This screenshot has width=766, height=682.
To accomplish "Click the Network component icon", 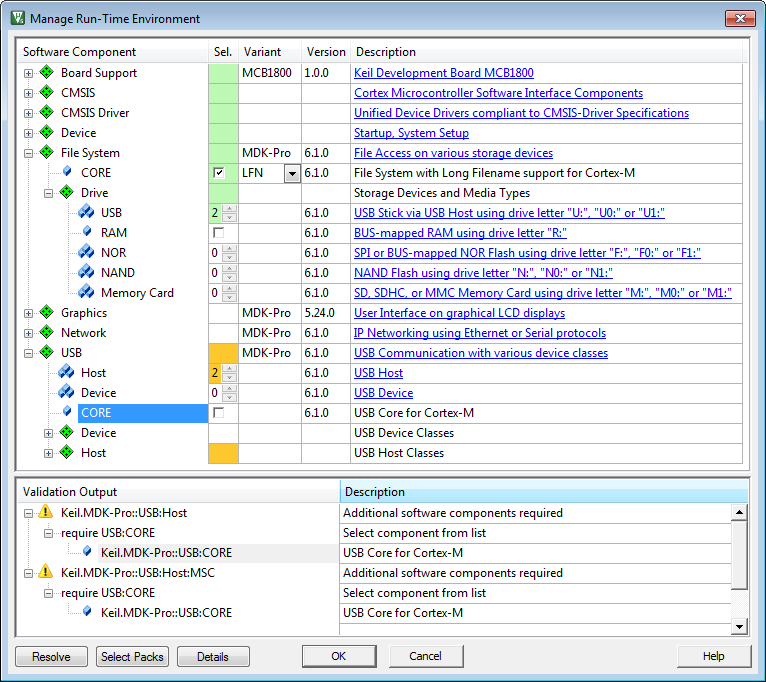I will 46,333.
